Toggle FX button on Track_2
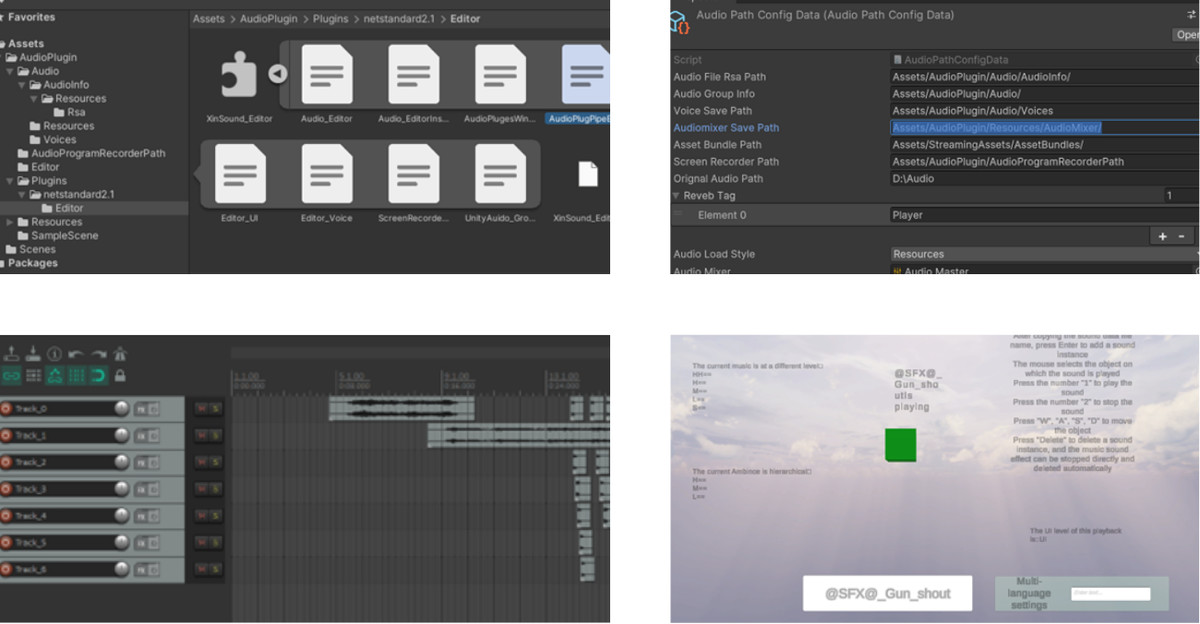This screenshot has height=624, width=1200. [x=141, y=462]
